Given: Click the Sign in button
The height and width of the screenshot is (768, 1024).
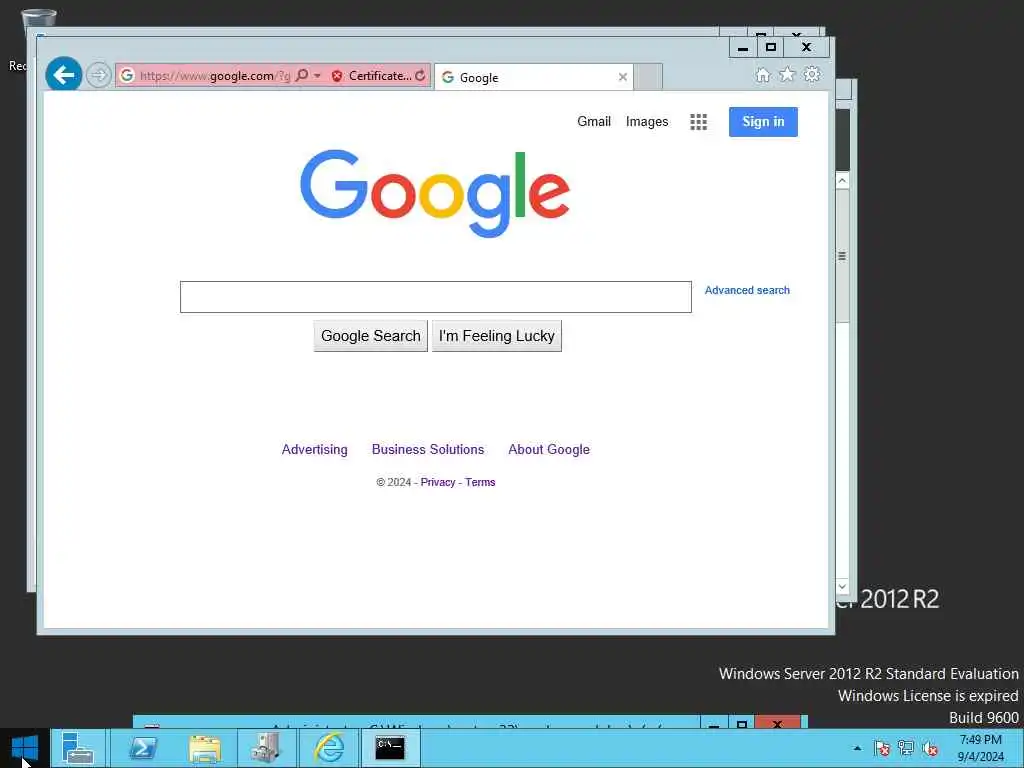Looking at the screenshot, I should 763,121.
